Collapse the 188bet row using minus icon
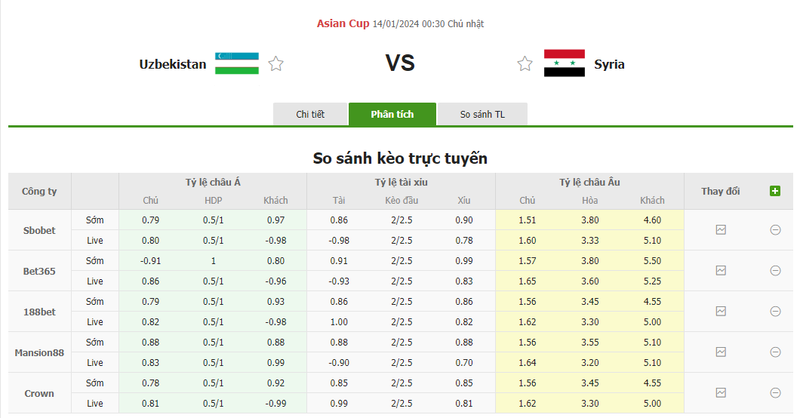 point(775,311)
